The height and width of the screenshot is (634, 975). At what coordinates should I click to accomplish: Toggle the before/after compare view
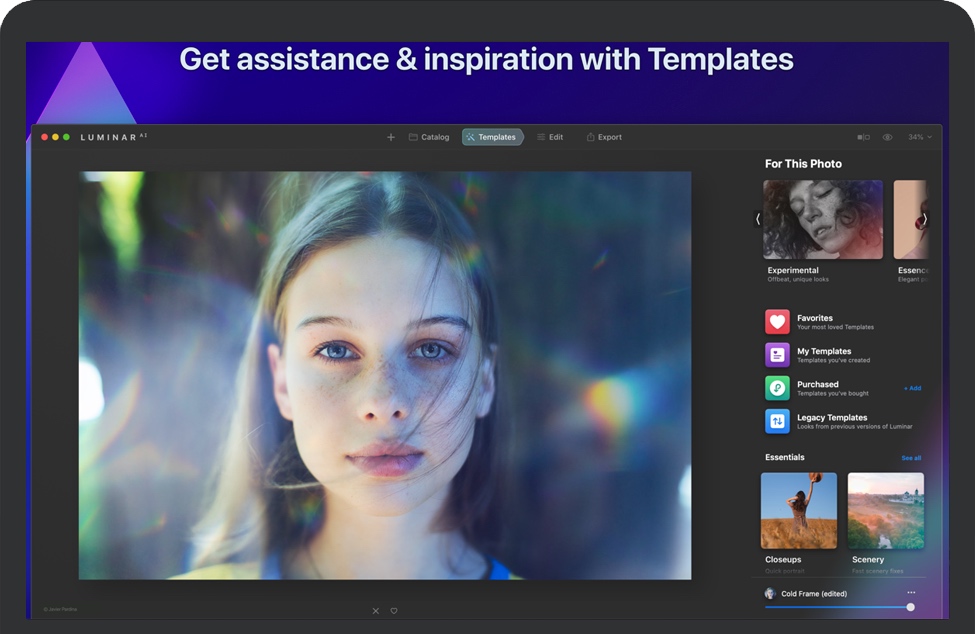[x=863, y=137]
